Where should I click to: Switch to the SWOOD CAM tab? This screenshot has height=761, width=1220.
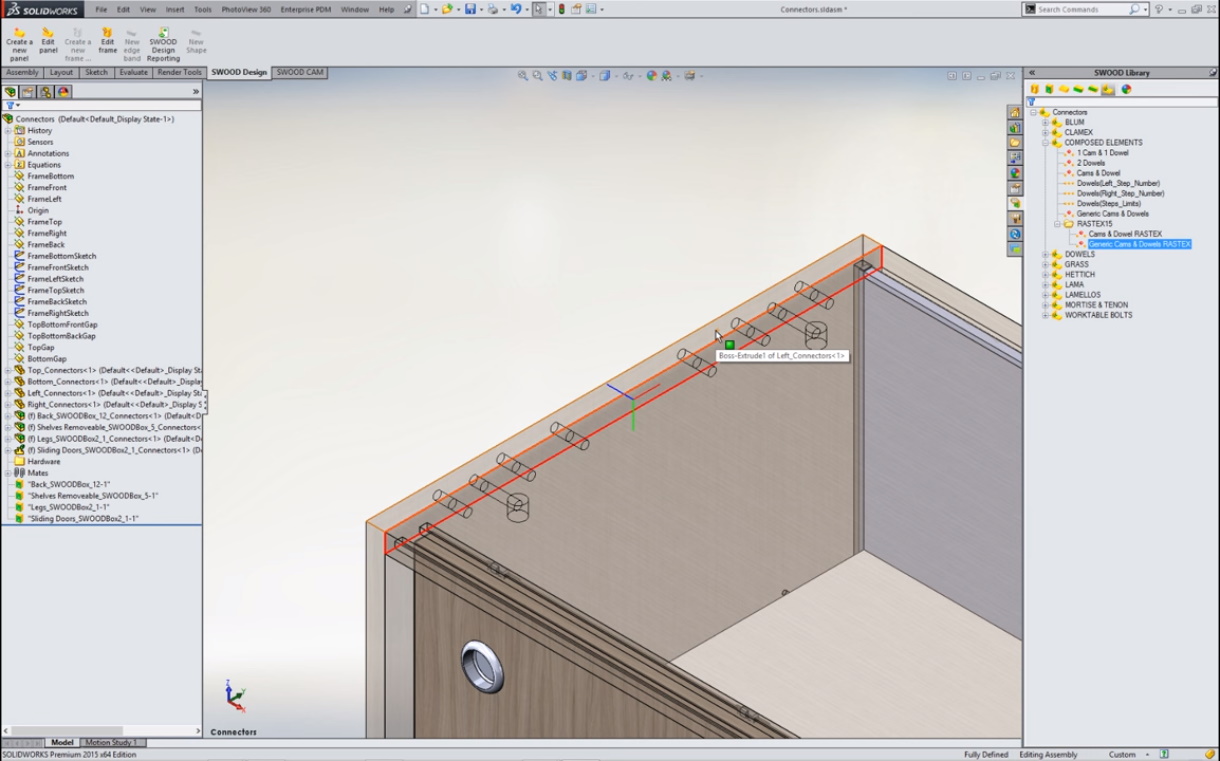point(299,73)
